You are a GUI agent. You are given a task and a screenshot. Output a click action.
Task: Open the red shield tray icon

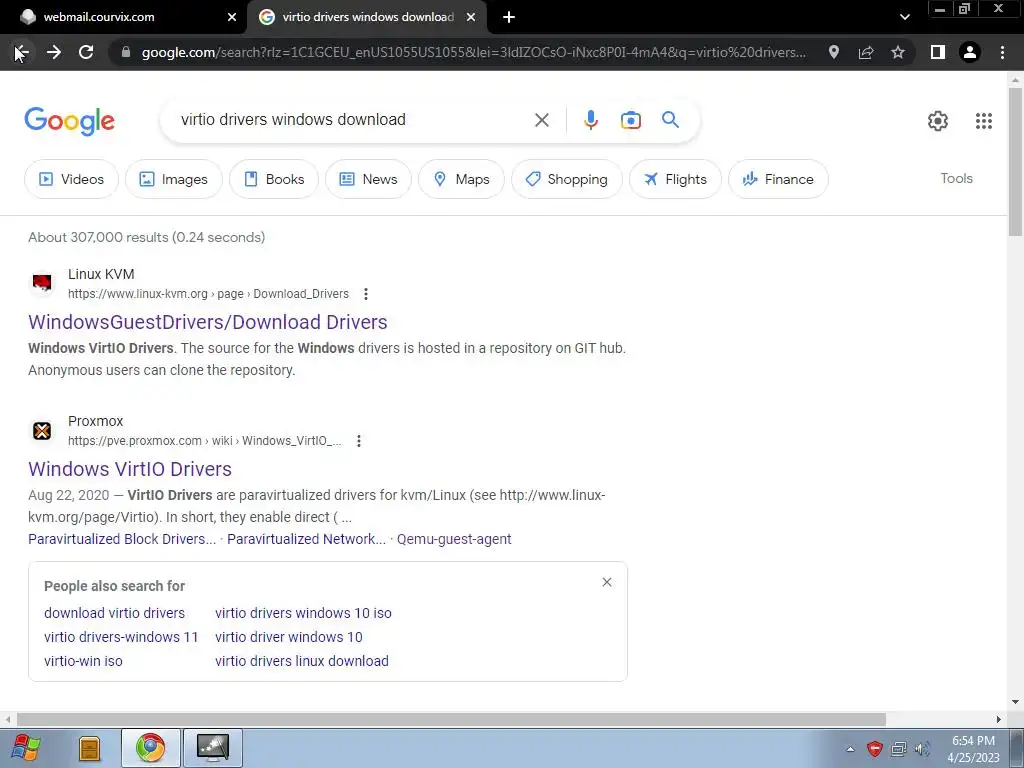coord(874,749)
